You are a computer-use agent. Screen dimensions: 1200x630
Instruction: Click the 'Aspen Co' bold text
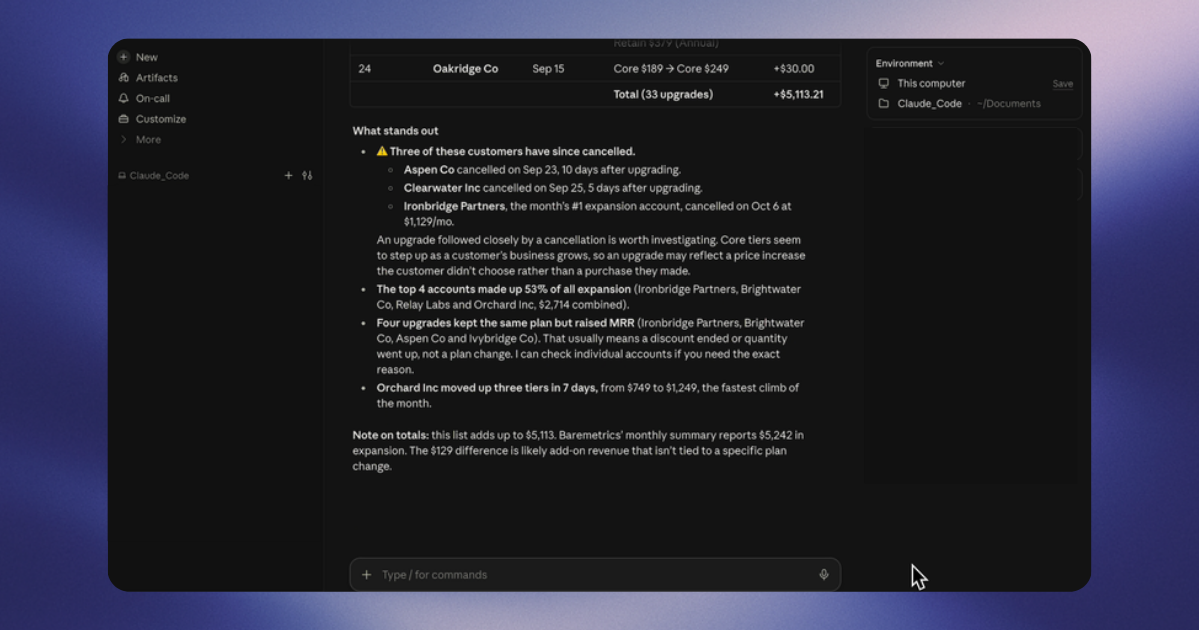429,170
